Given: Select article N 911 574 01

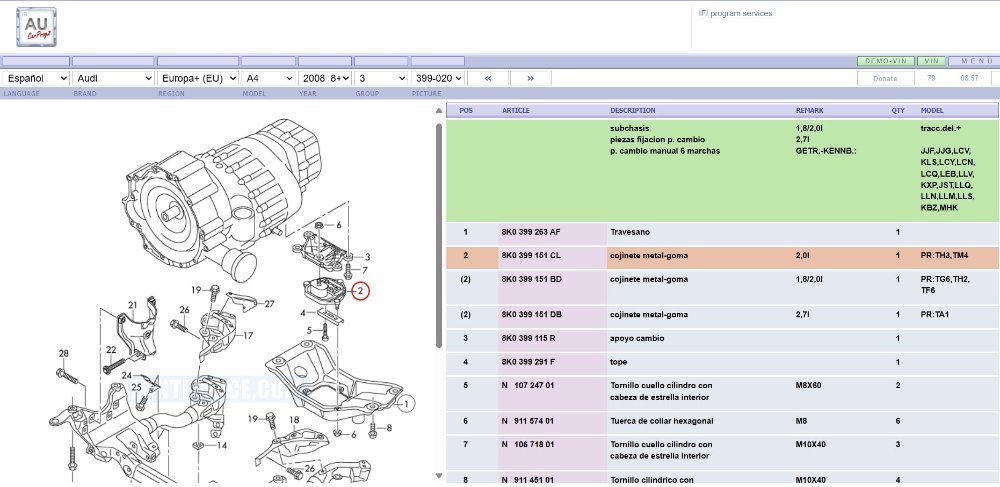Looking at the screenshot, I should click(x=527, y=421).
